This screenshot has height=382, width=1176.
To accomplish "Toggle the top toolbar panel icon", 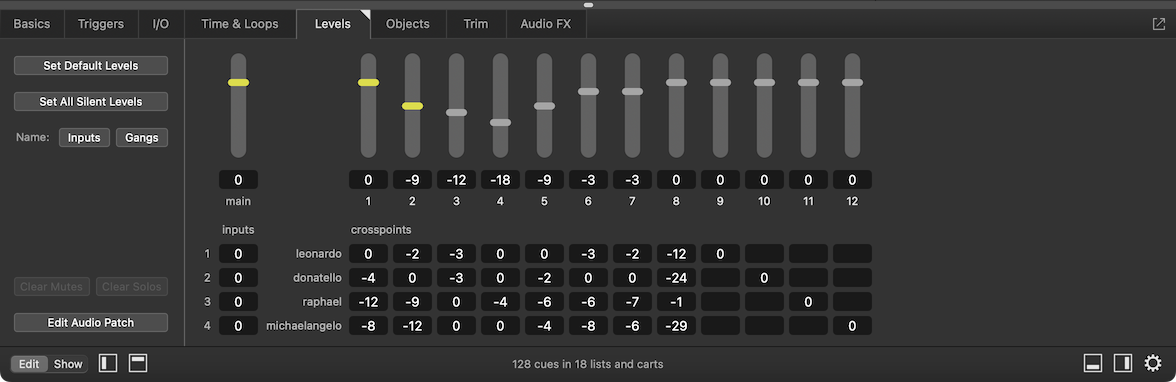I will point(138,364).
